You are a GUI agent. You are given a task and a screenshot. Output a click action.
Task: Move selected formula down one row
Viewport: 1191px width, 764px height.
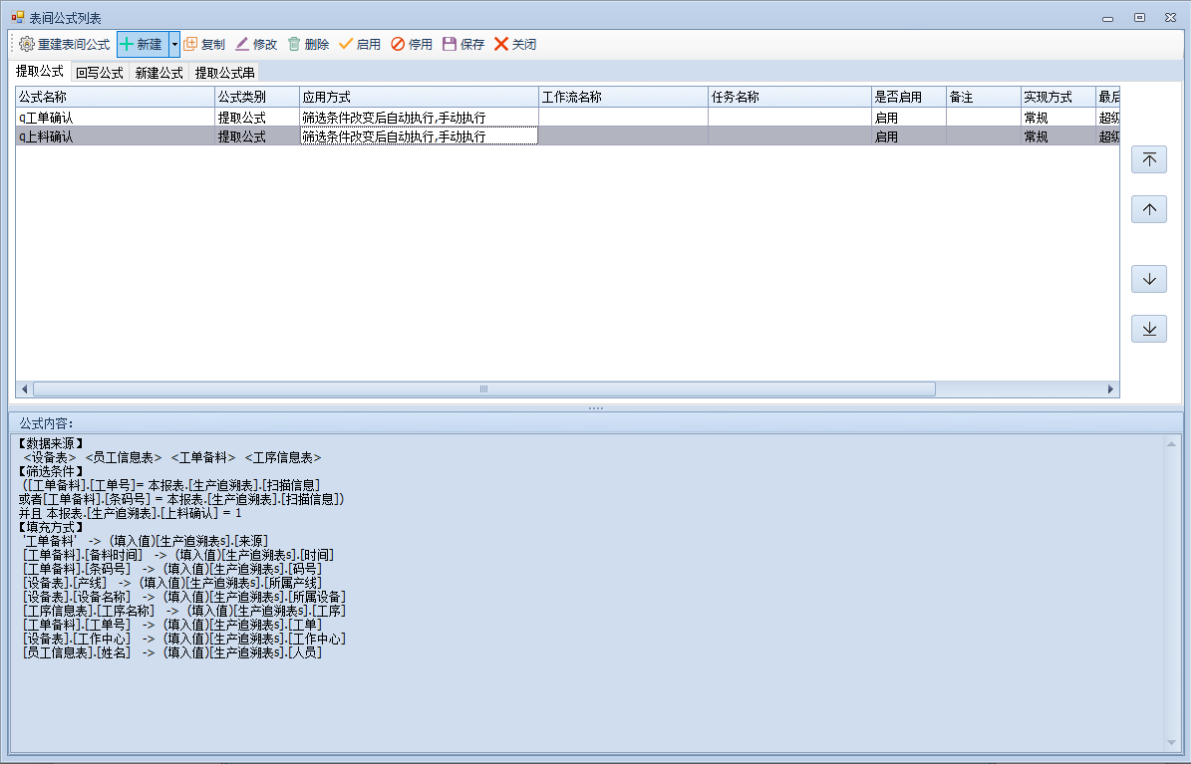pos(1149,279)
